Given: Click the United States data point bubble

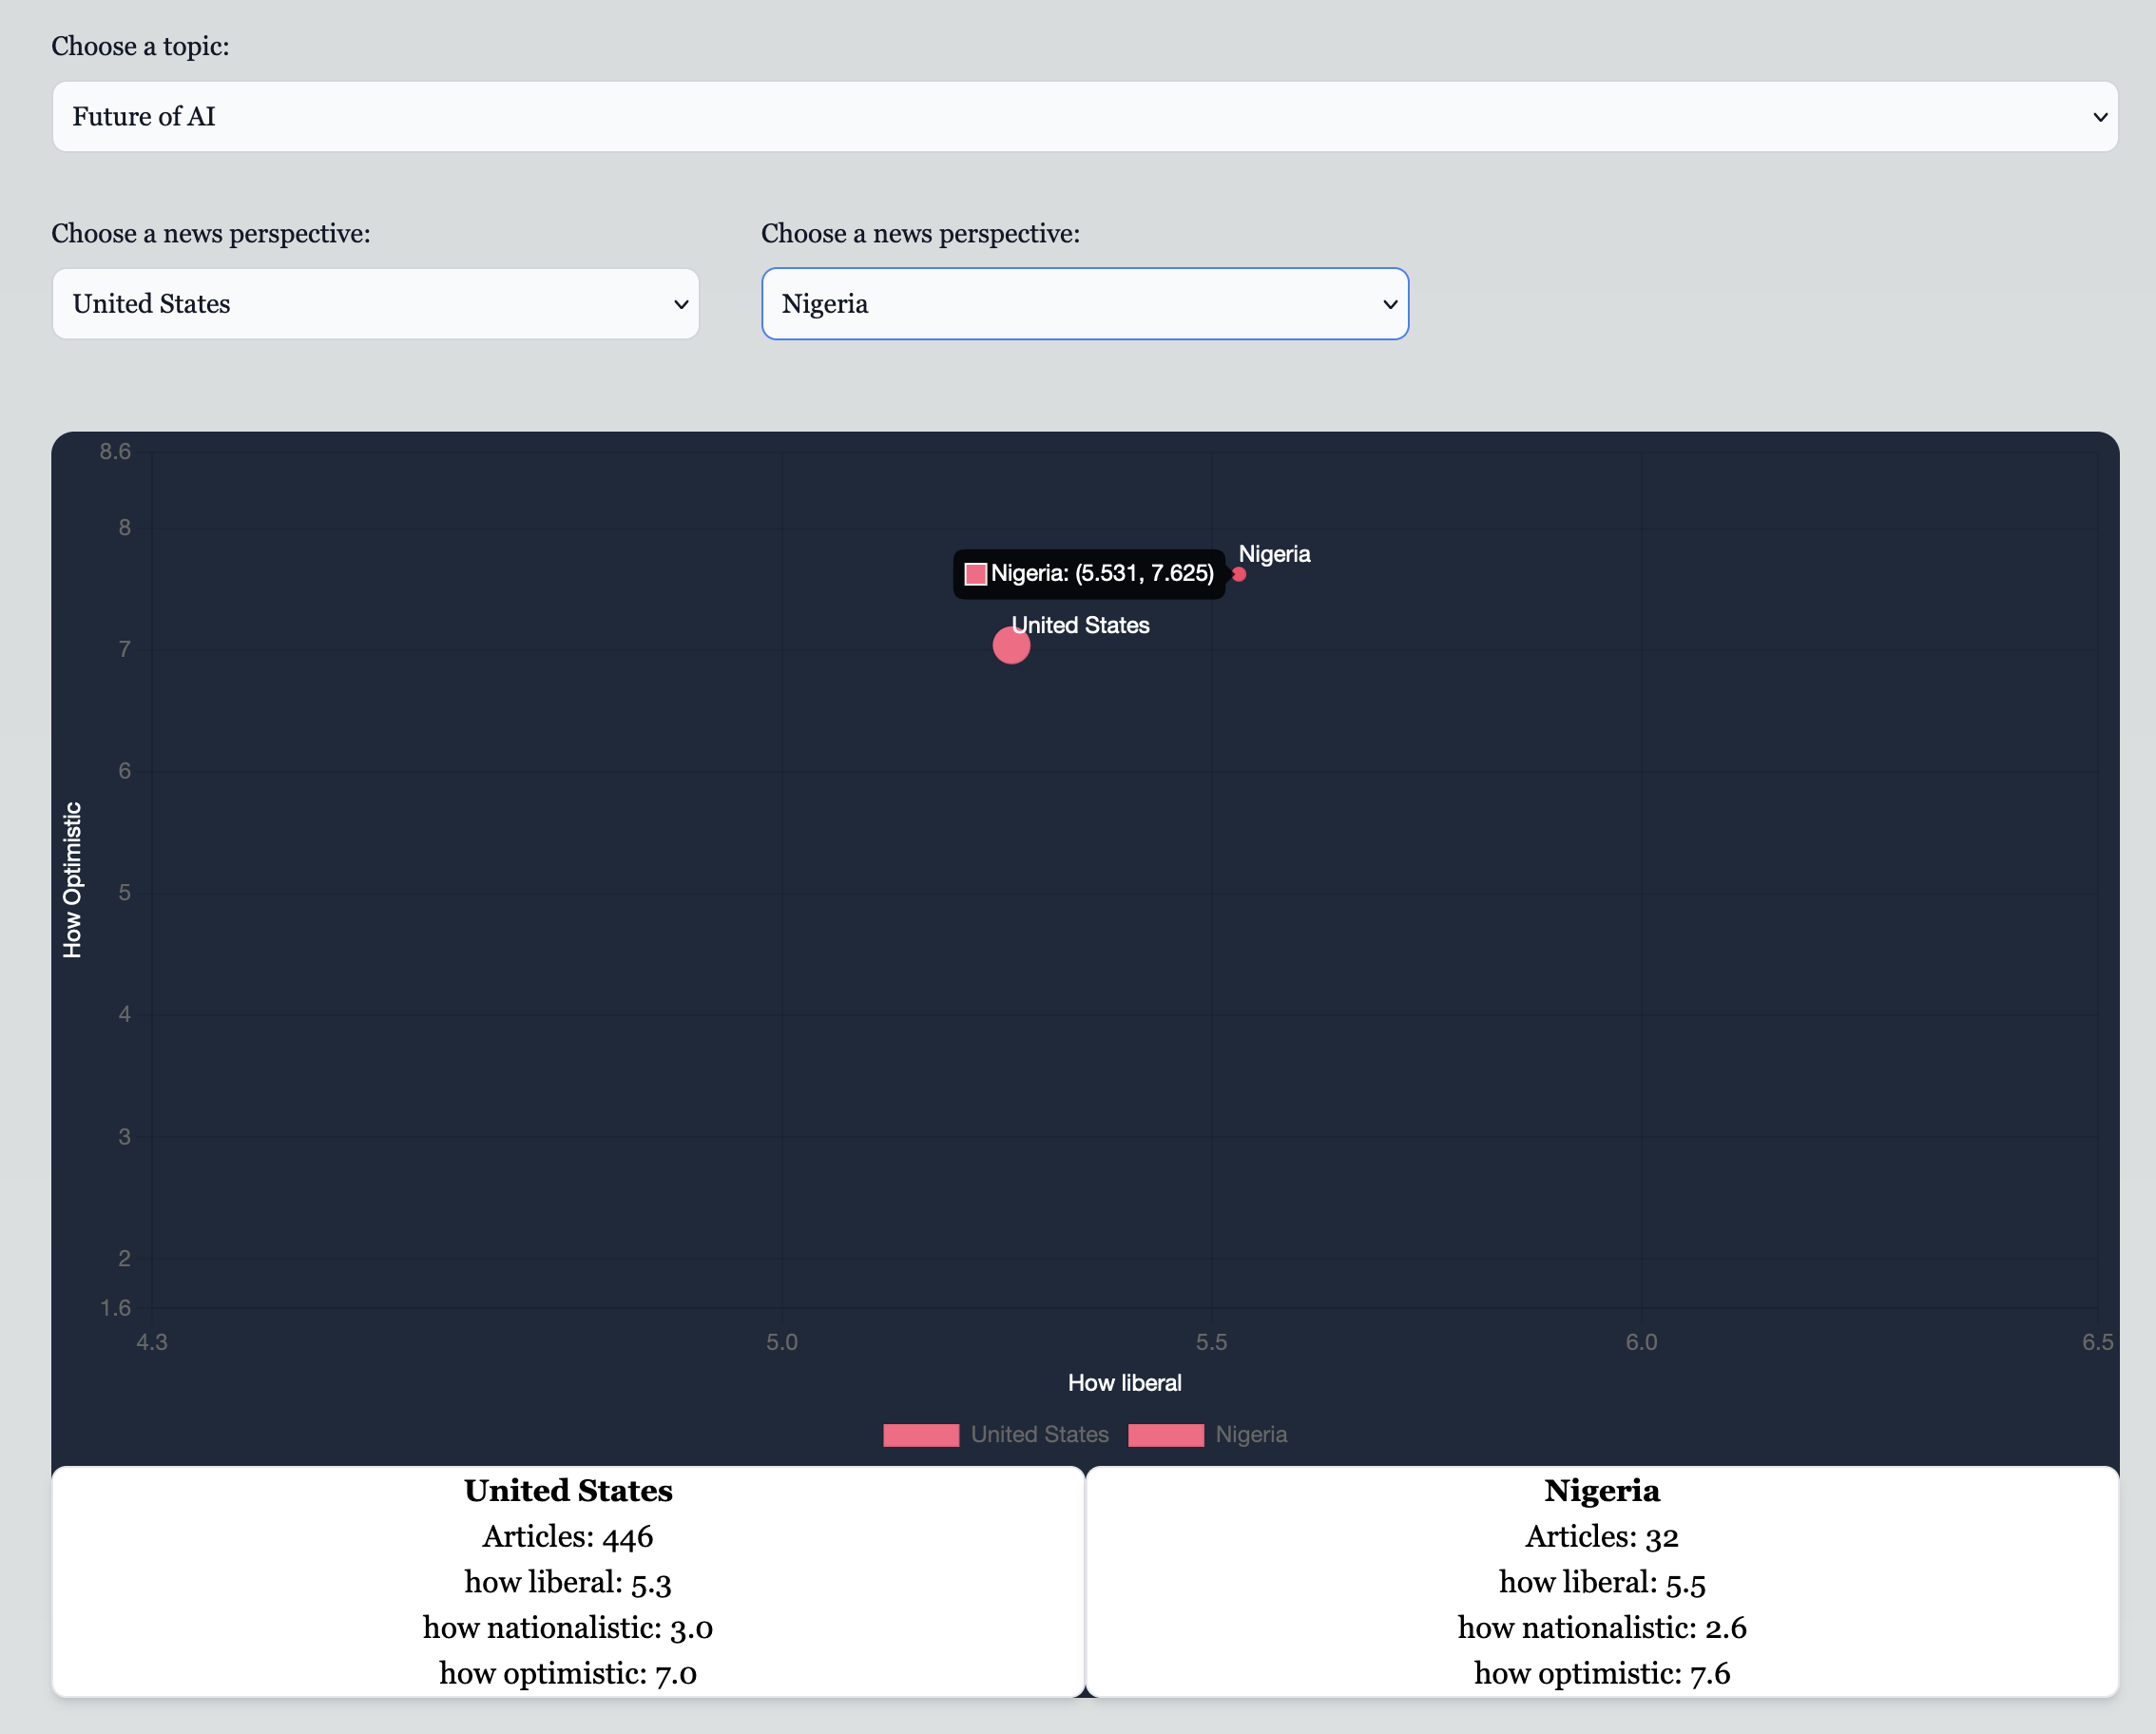Looking at the screenshot, I should [1011, 646].
